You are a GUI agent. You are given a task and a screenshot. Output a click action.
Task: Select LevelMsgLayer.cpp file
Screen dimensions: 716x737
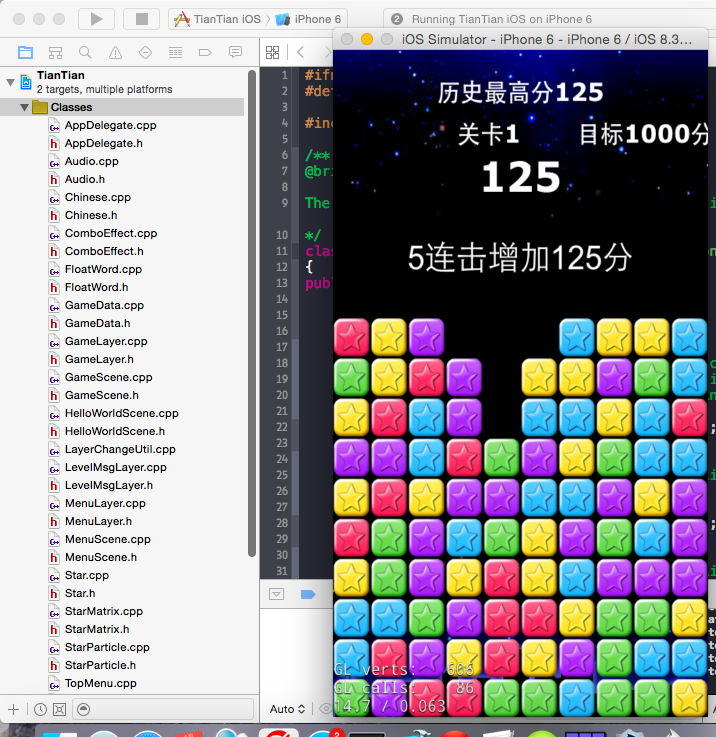pyautogui.click(x=116, y=468)
